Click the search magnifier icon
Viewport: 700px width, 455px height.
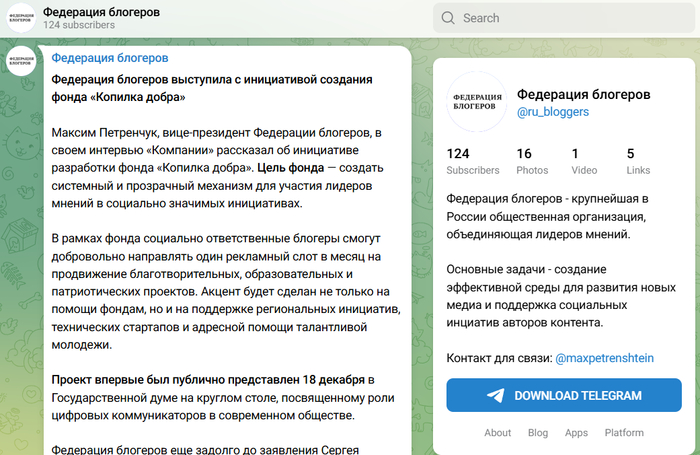point(448,18)
